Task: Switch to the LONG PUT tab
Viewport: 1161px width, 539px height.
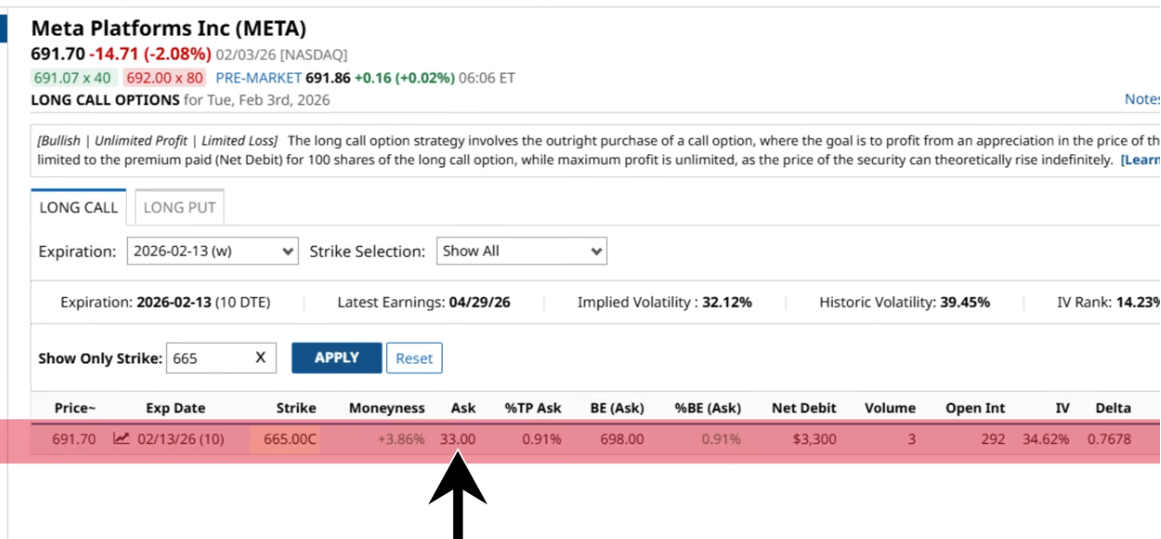Action: pyautogui.click(x=179, y=208)
